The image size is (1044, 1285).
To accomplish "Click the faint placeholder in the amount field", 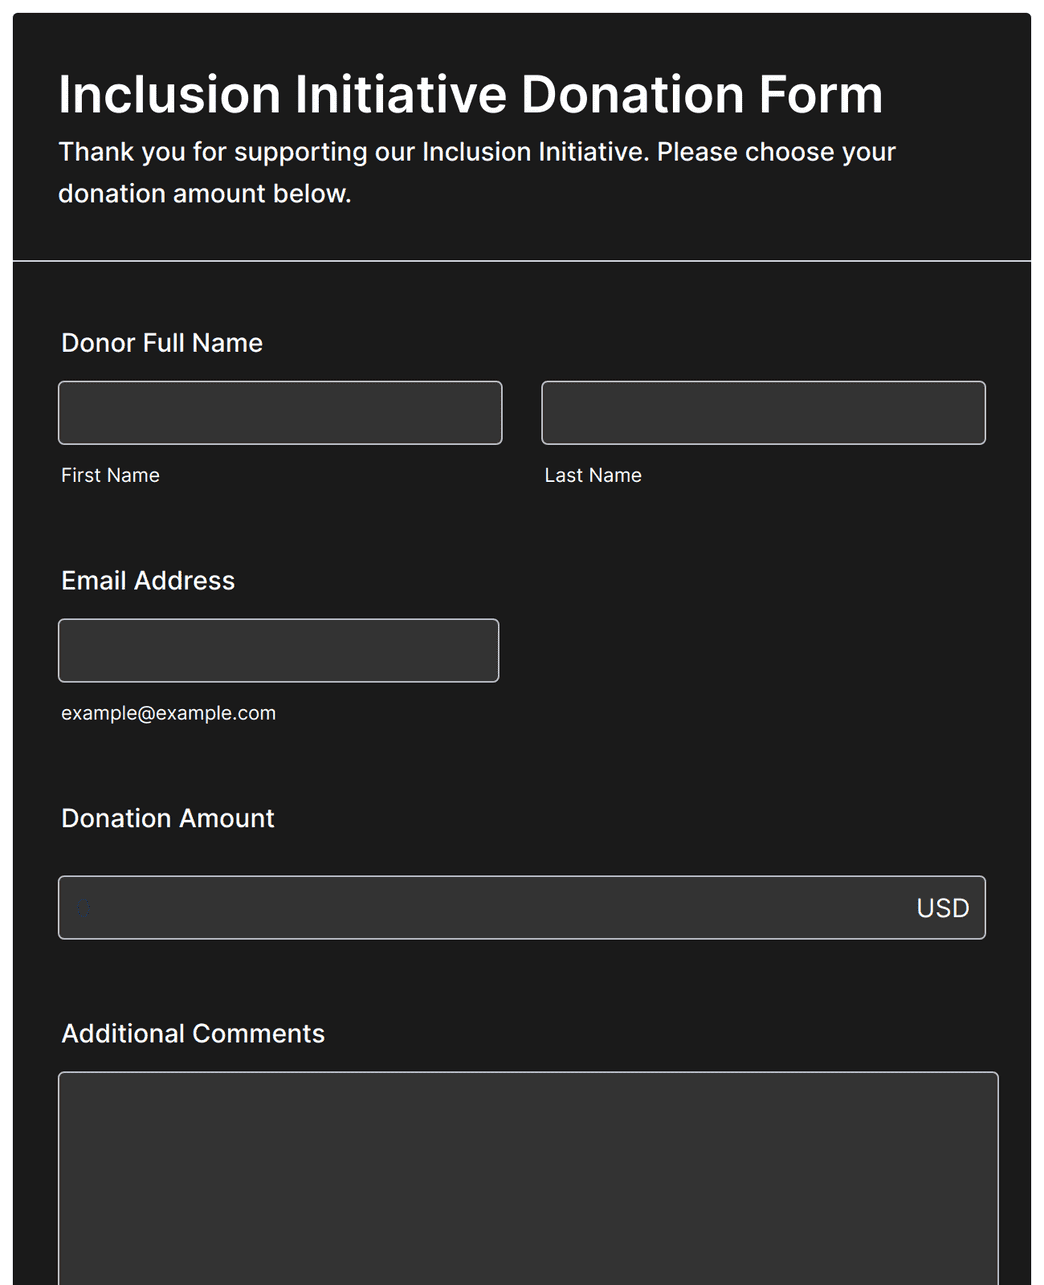I will tap(85, 908).
